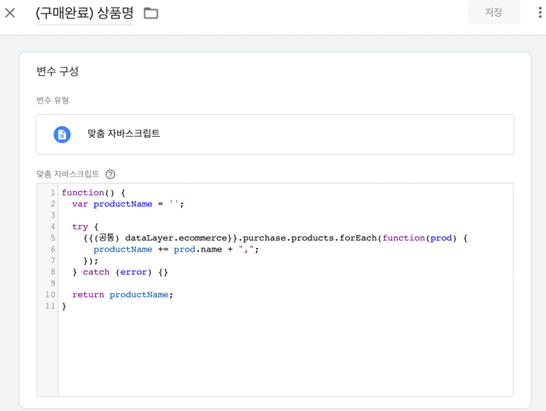Viewport: 546px width, 411px height.
Task: Click the 변수 구성 section heading
Action: 57,71
